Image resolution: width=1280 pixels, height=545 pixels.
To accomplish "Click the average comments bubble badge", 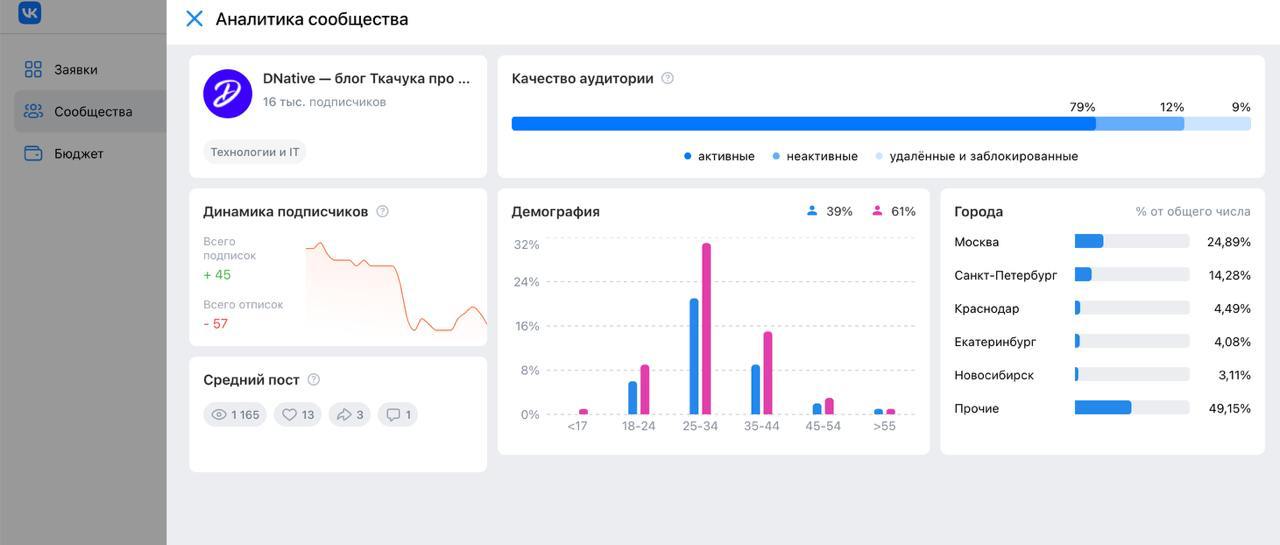I will pos(398,415).
